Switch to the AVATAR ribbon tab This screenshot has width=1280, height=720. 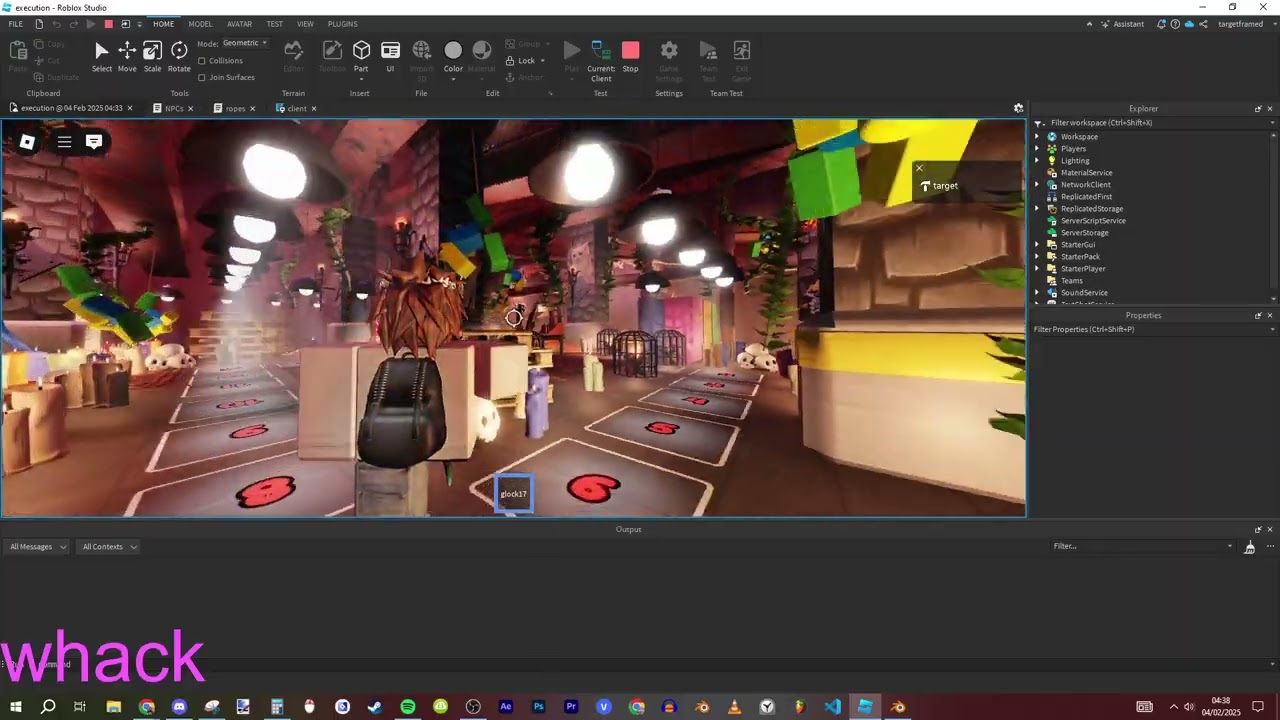pos(239,24)
